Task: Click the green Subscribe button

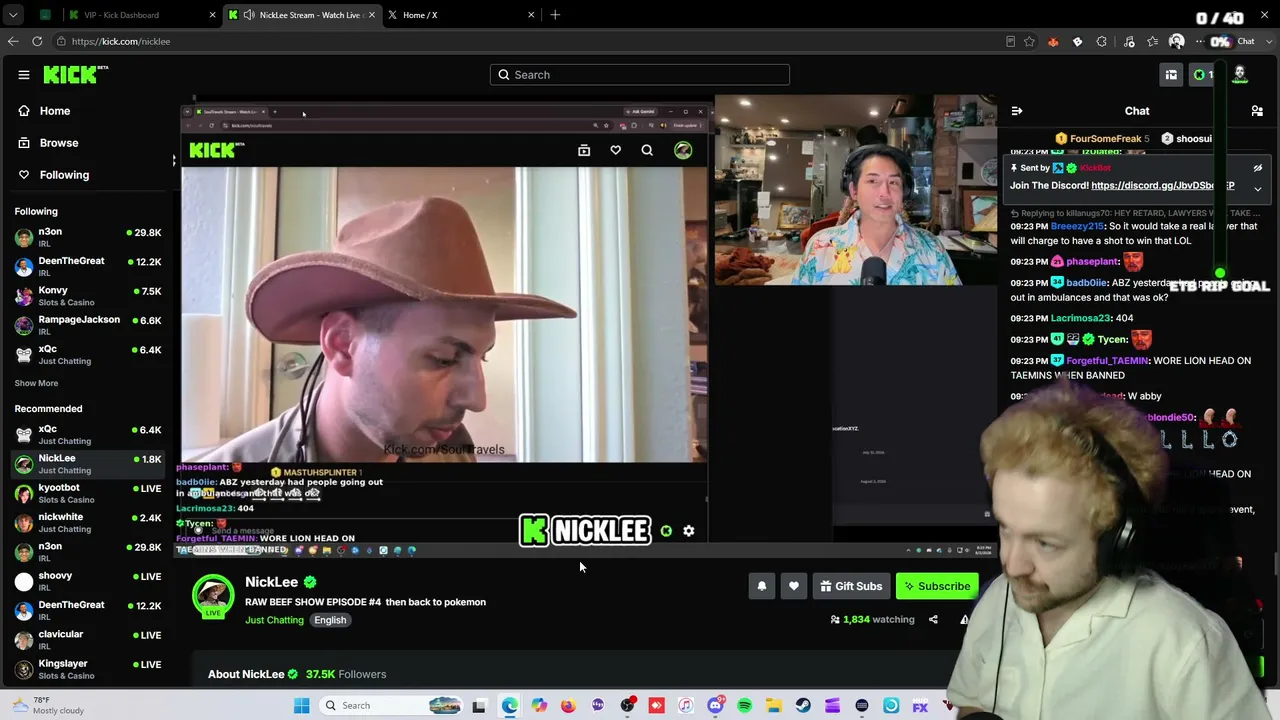Action: tap(937, 586)
